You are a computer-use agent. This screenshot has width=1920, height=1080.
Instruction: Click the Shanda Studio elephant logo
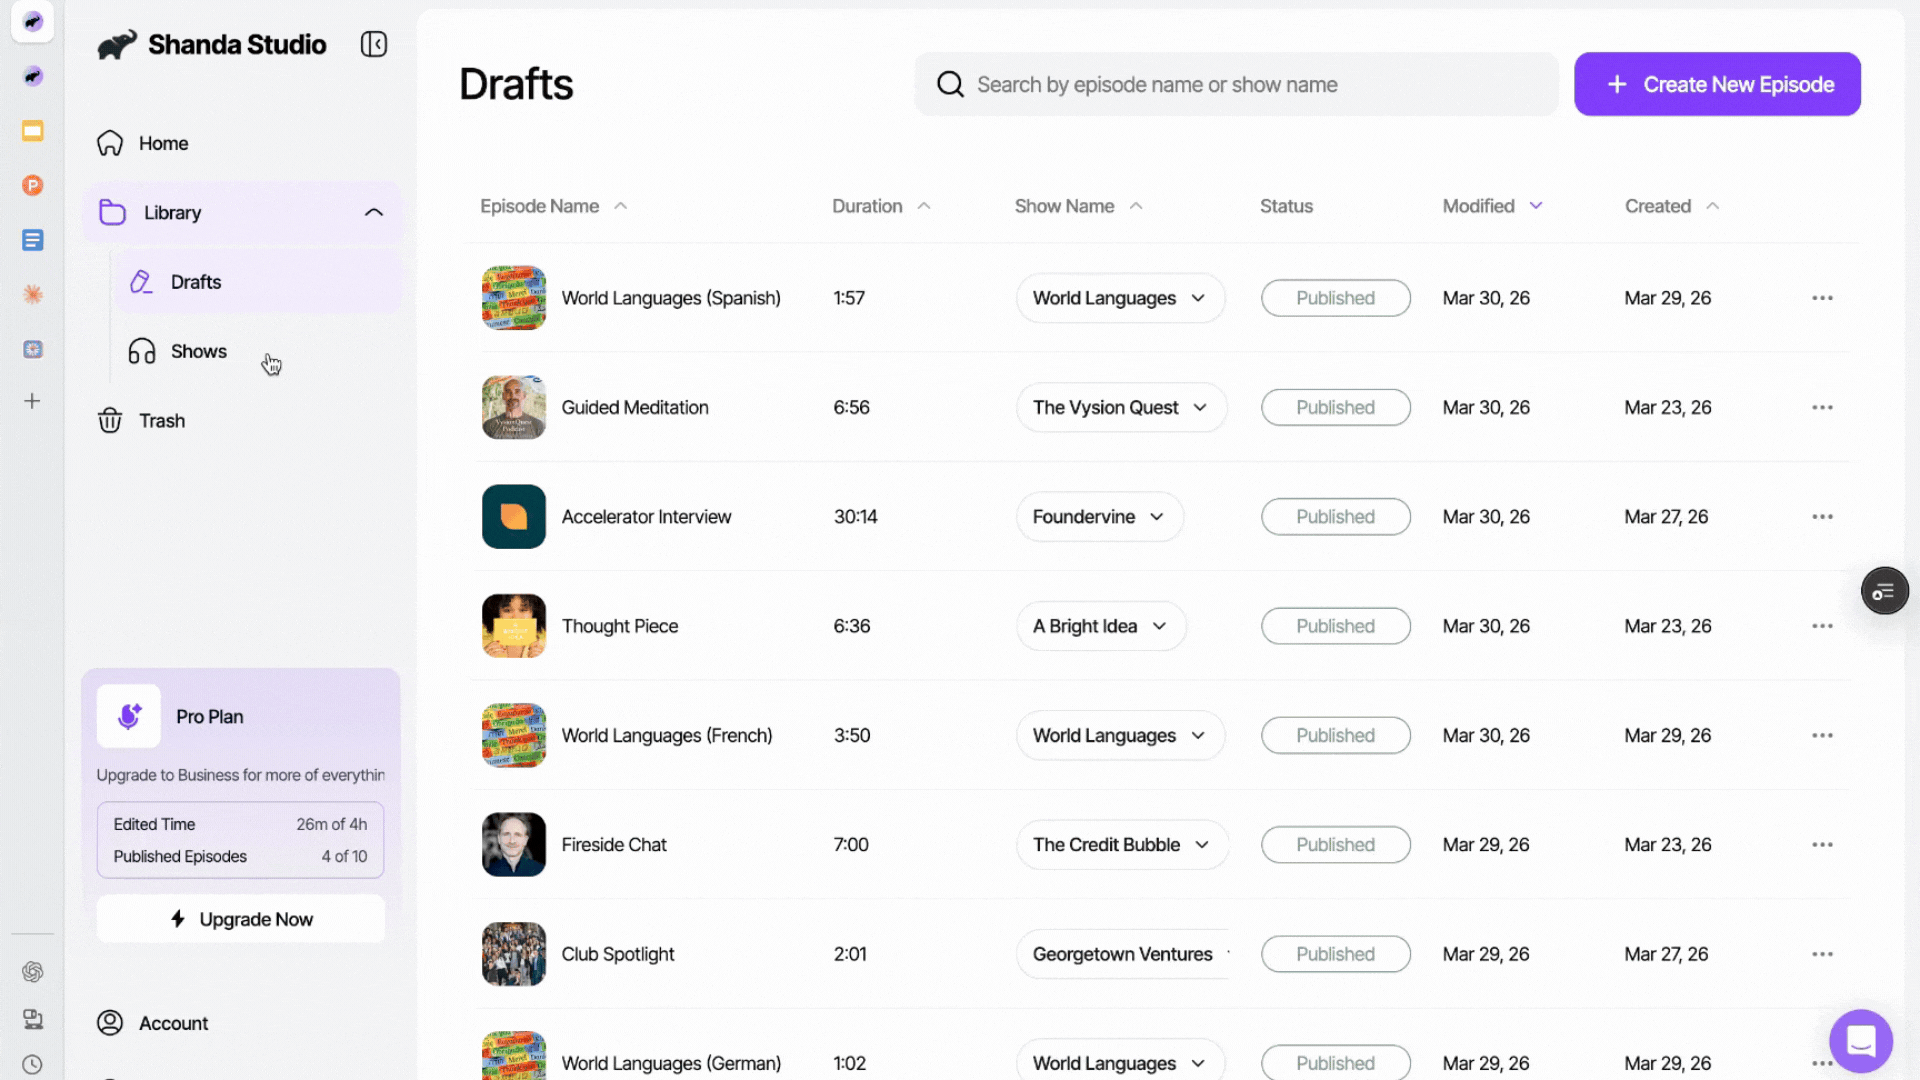117,45
